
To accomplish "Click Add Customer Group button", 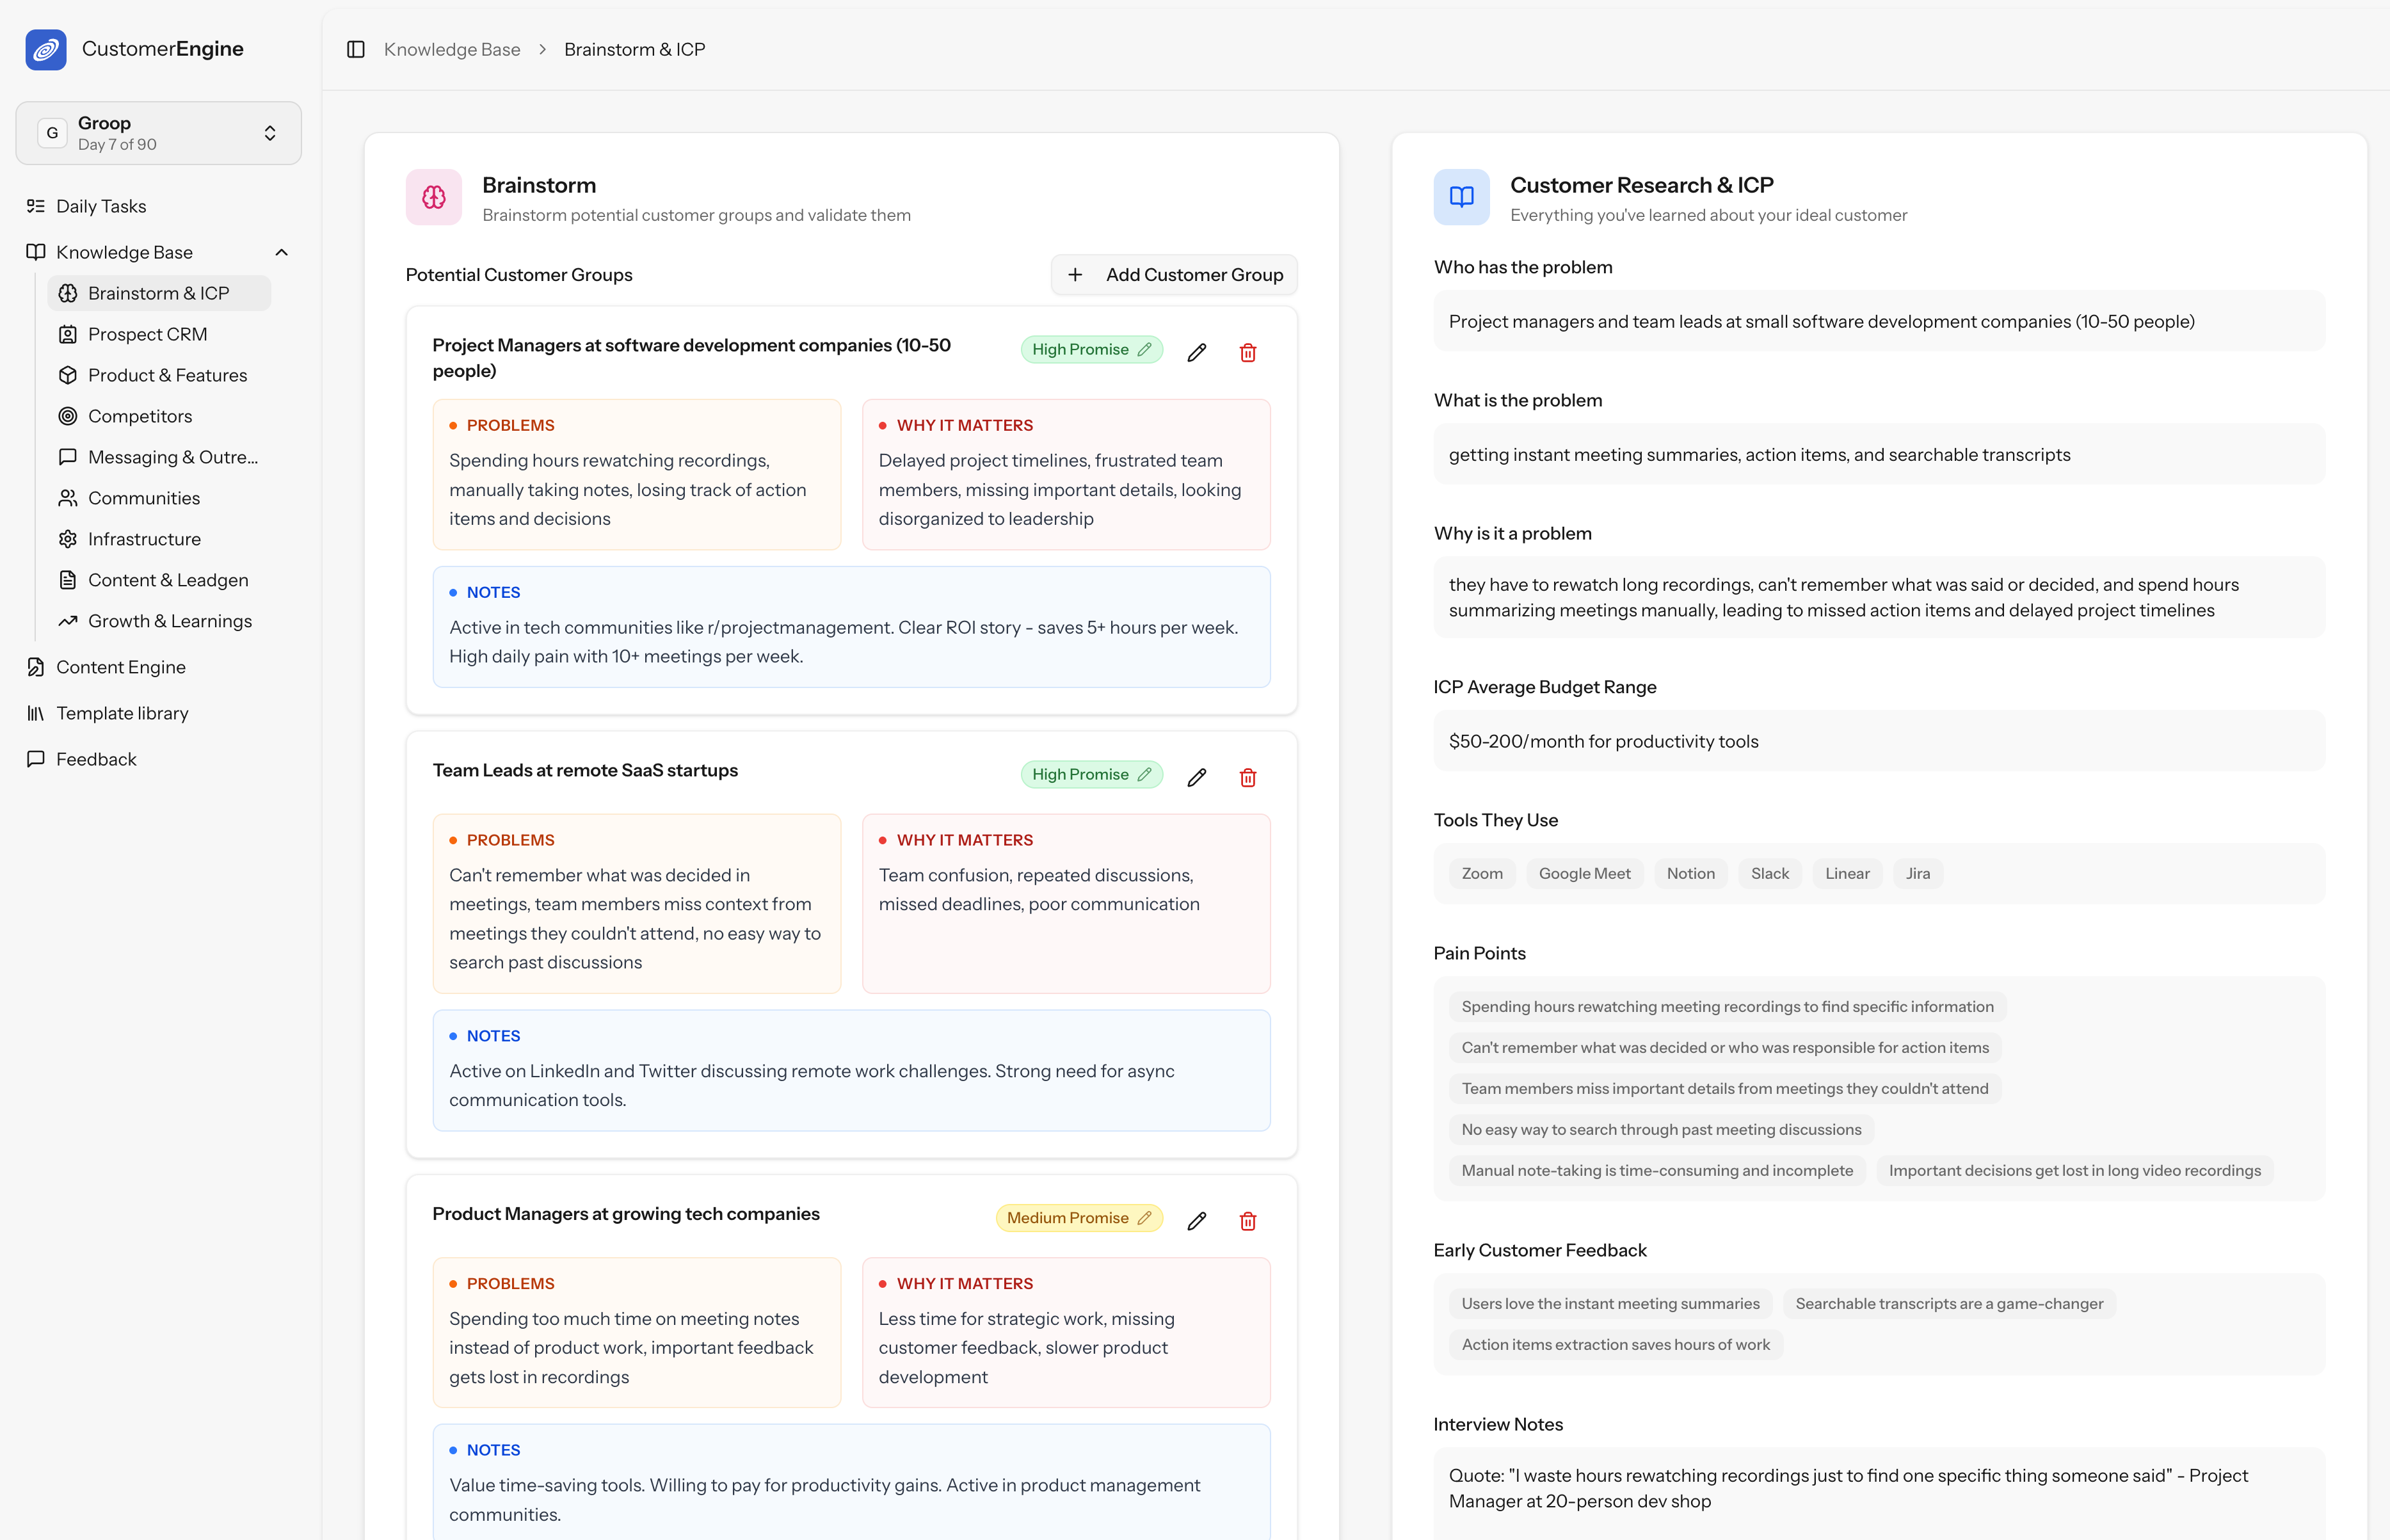I will point(1174,274).
